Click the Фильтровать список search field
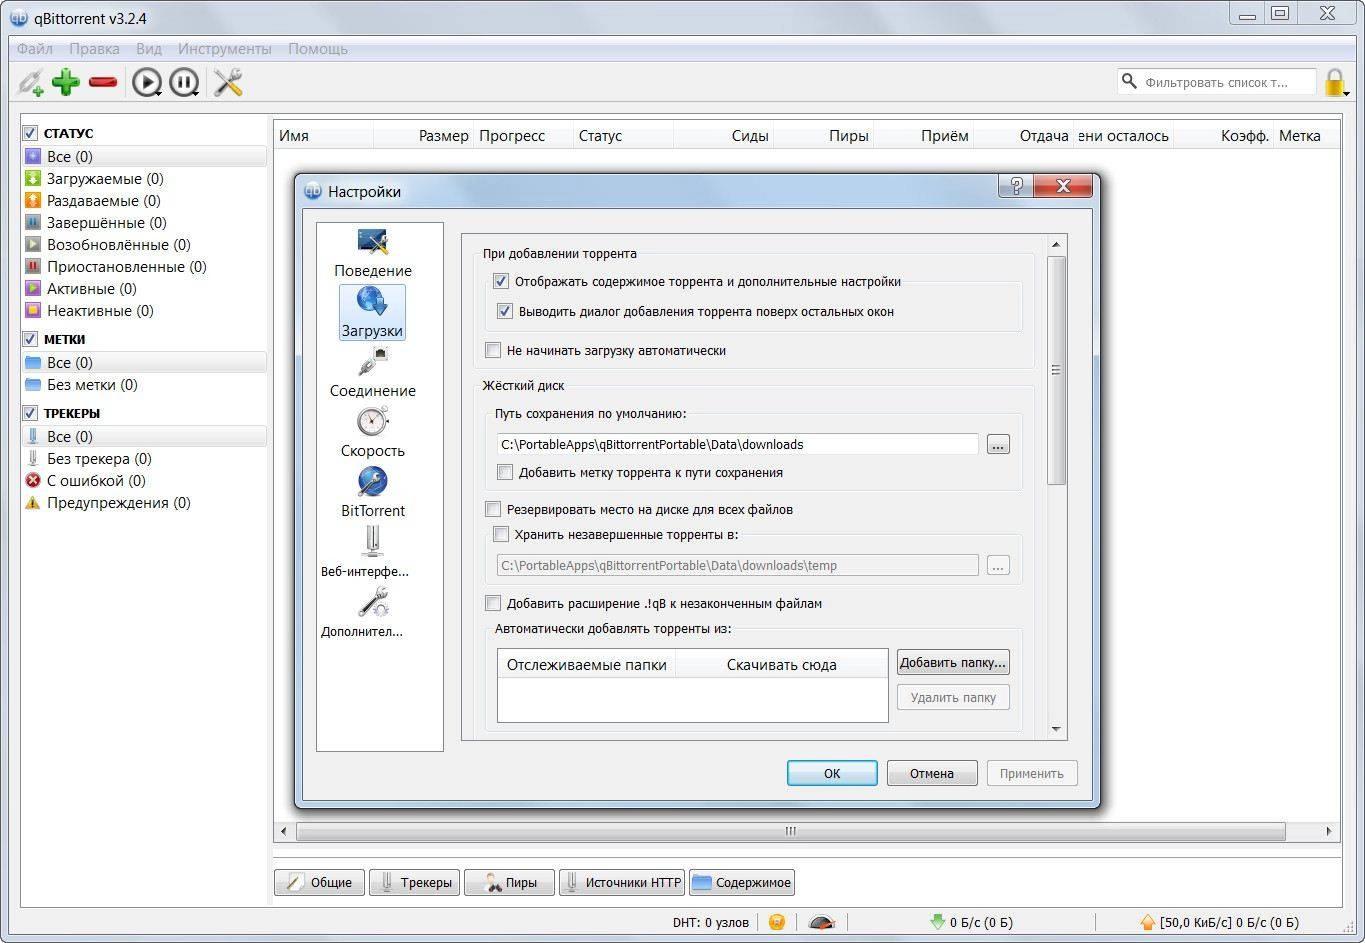The image size is (1365, 943). click(x=1216, y=82)
